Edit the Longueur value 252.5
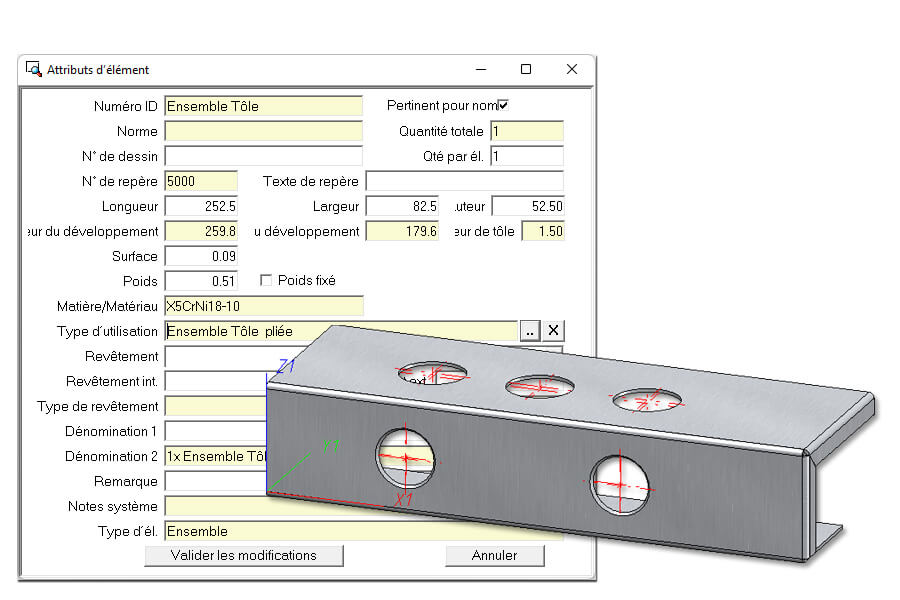Viewport: 900px width, 600px height. (201, 206)
